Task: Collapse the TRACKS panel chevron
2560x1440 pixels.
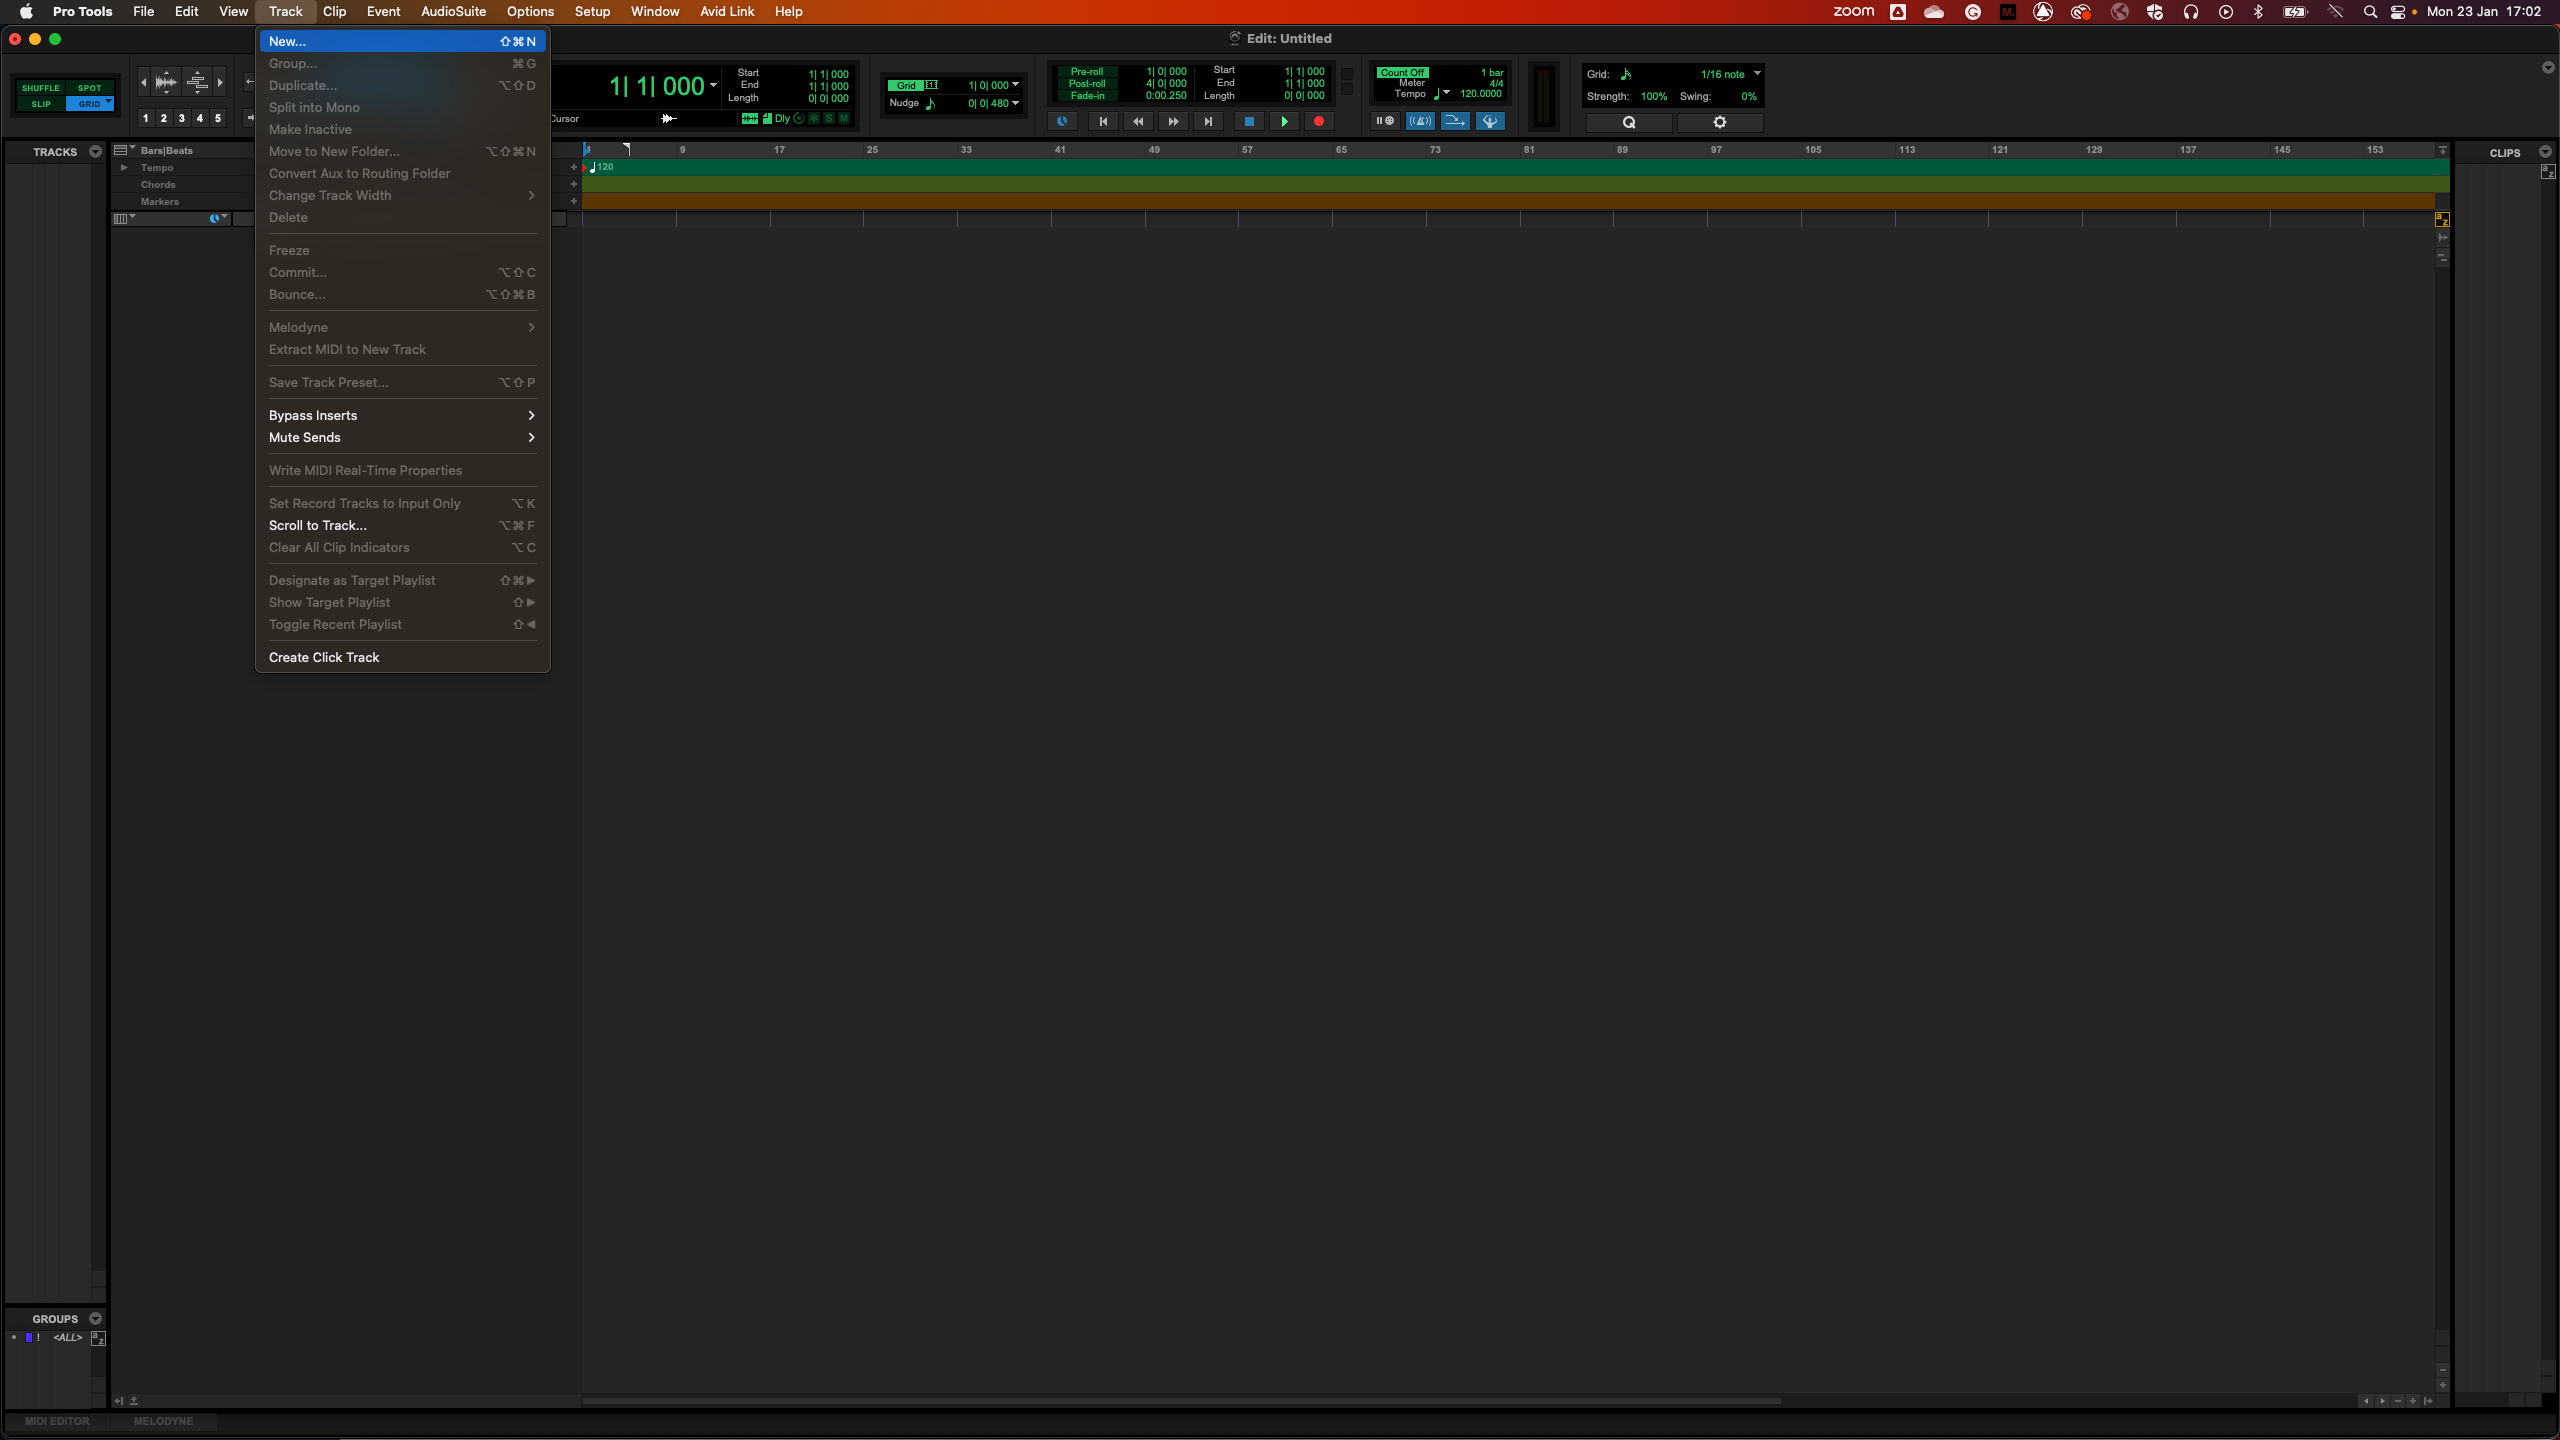Action: tap(96, 152)
